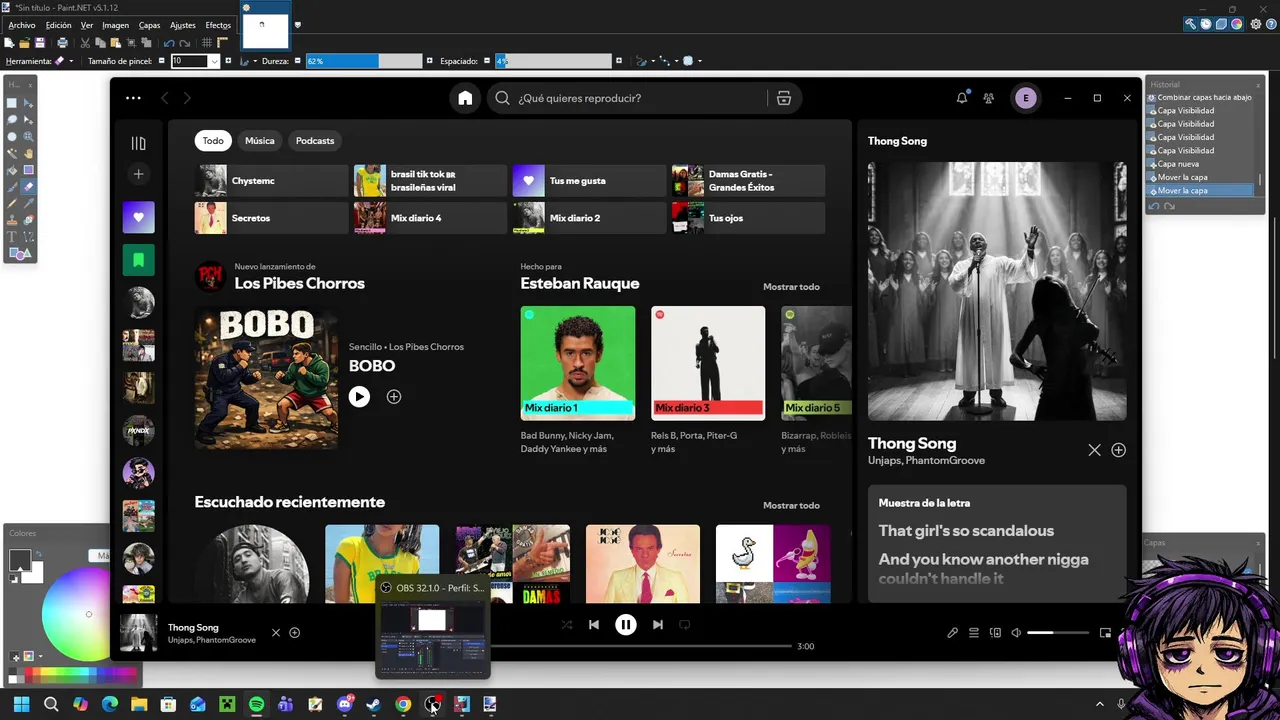Click Paint.NET print icon
The width and height of the screenshot is (1280, 720).
(x=62, y=43)
